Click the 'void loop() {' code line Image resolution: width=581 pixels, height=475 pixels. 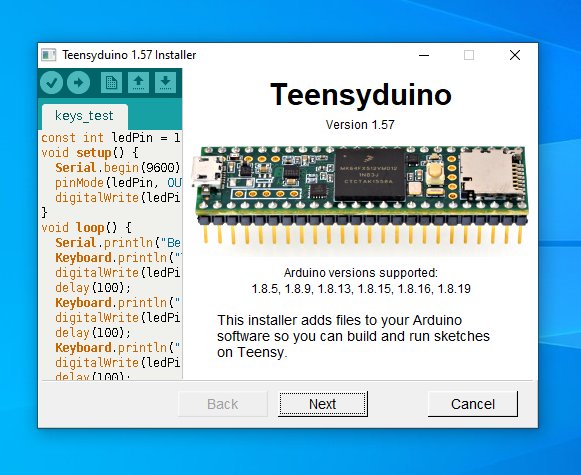click(86, 227)
